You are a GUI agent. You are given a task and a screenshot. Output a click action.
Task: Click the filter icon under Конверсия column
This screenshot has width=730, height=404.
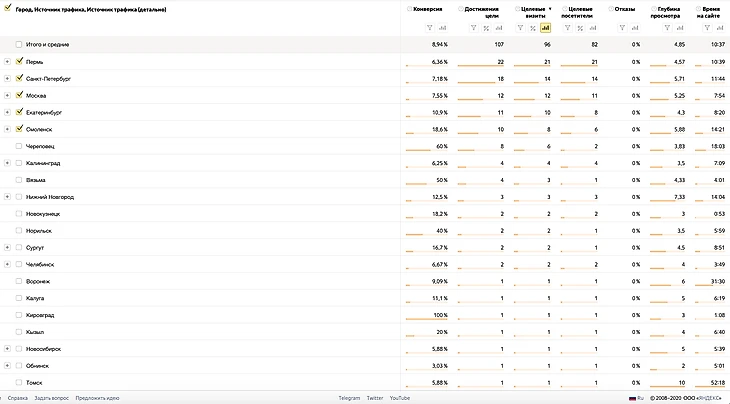(429, 28)
